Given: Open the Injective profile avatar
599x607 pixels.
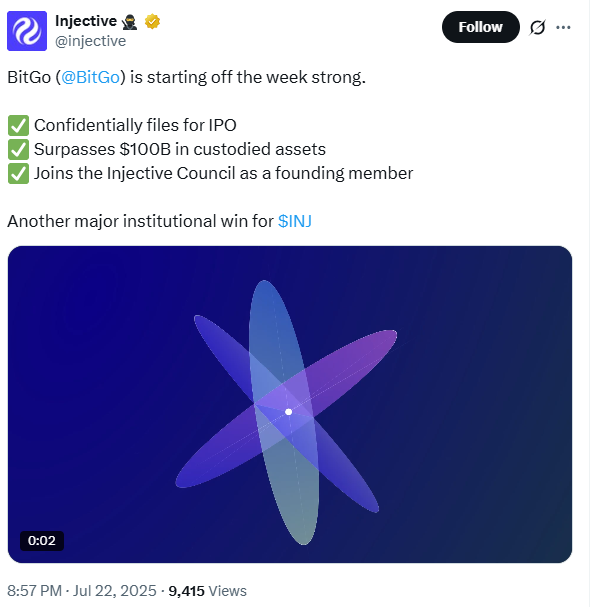Looking at the screenshot, I should coord(27,31).
